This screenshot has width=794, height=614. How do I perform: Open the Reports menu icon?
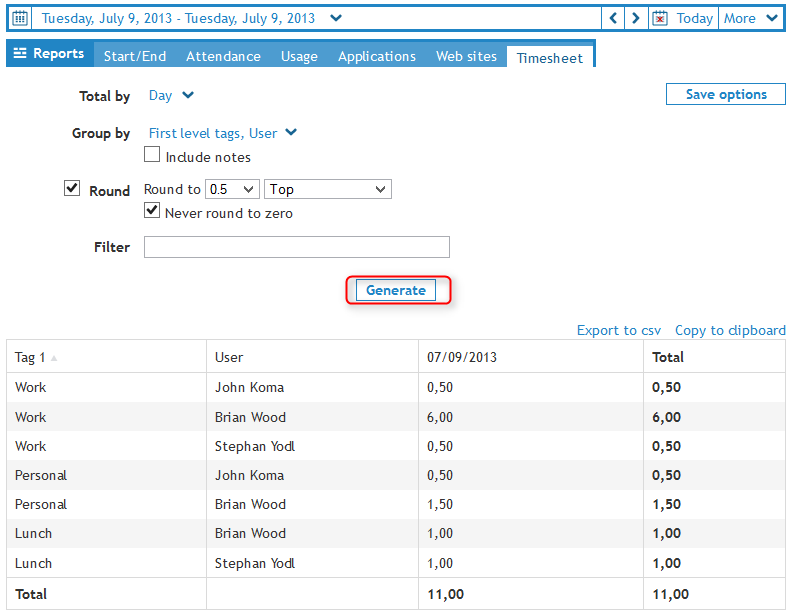[x=20, y=54]
